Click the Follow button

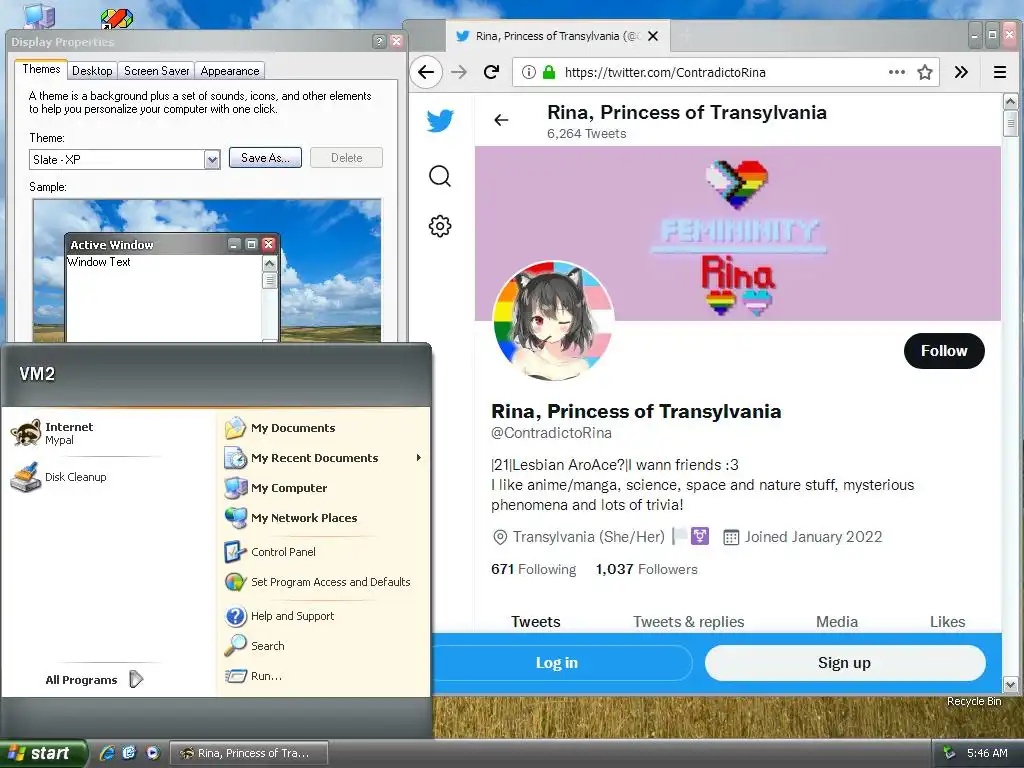pyautogui.click(x=944, y=351)
